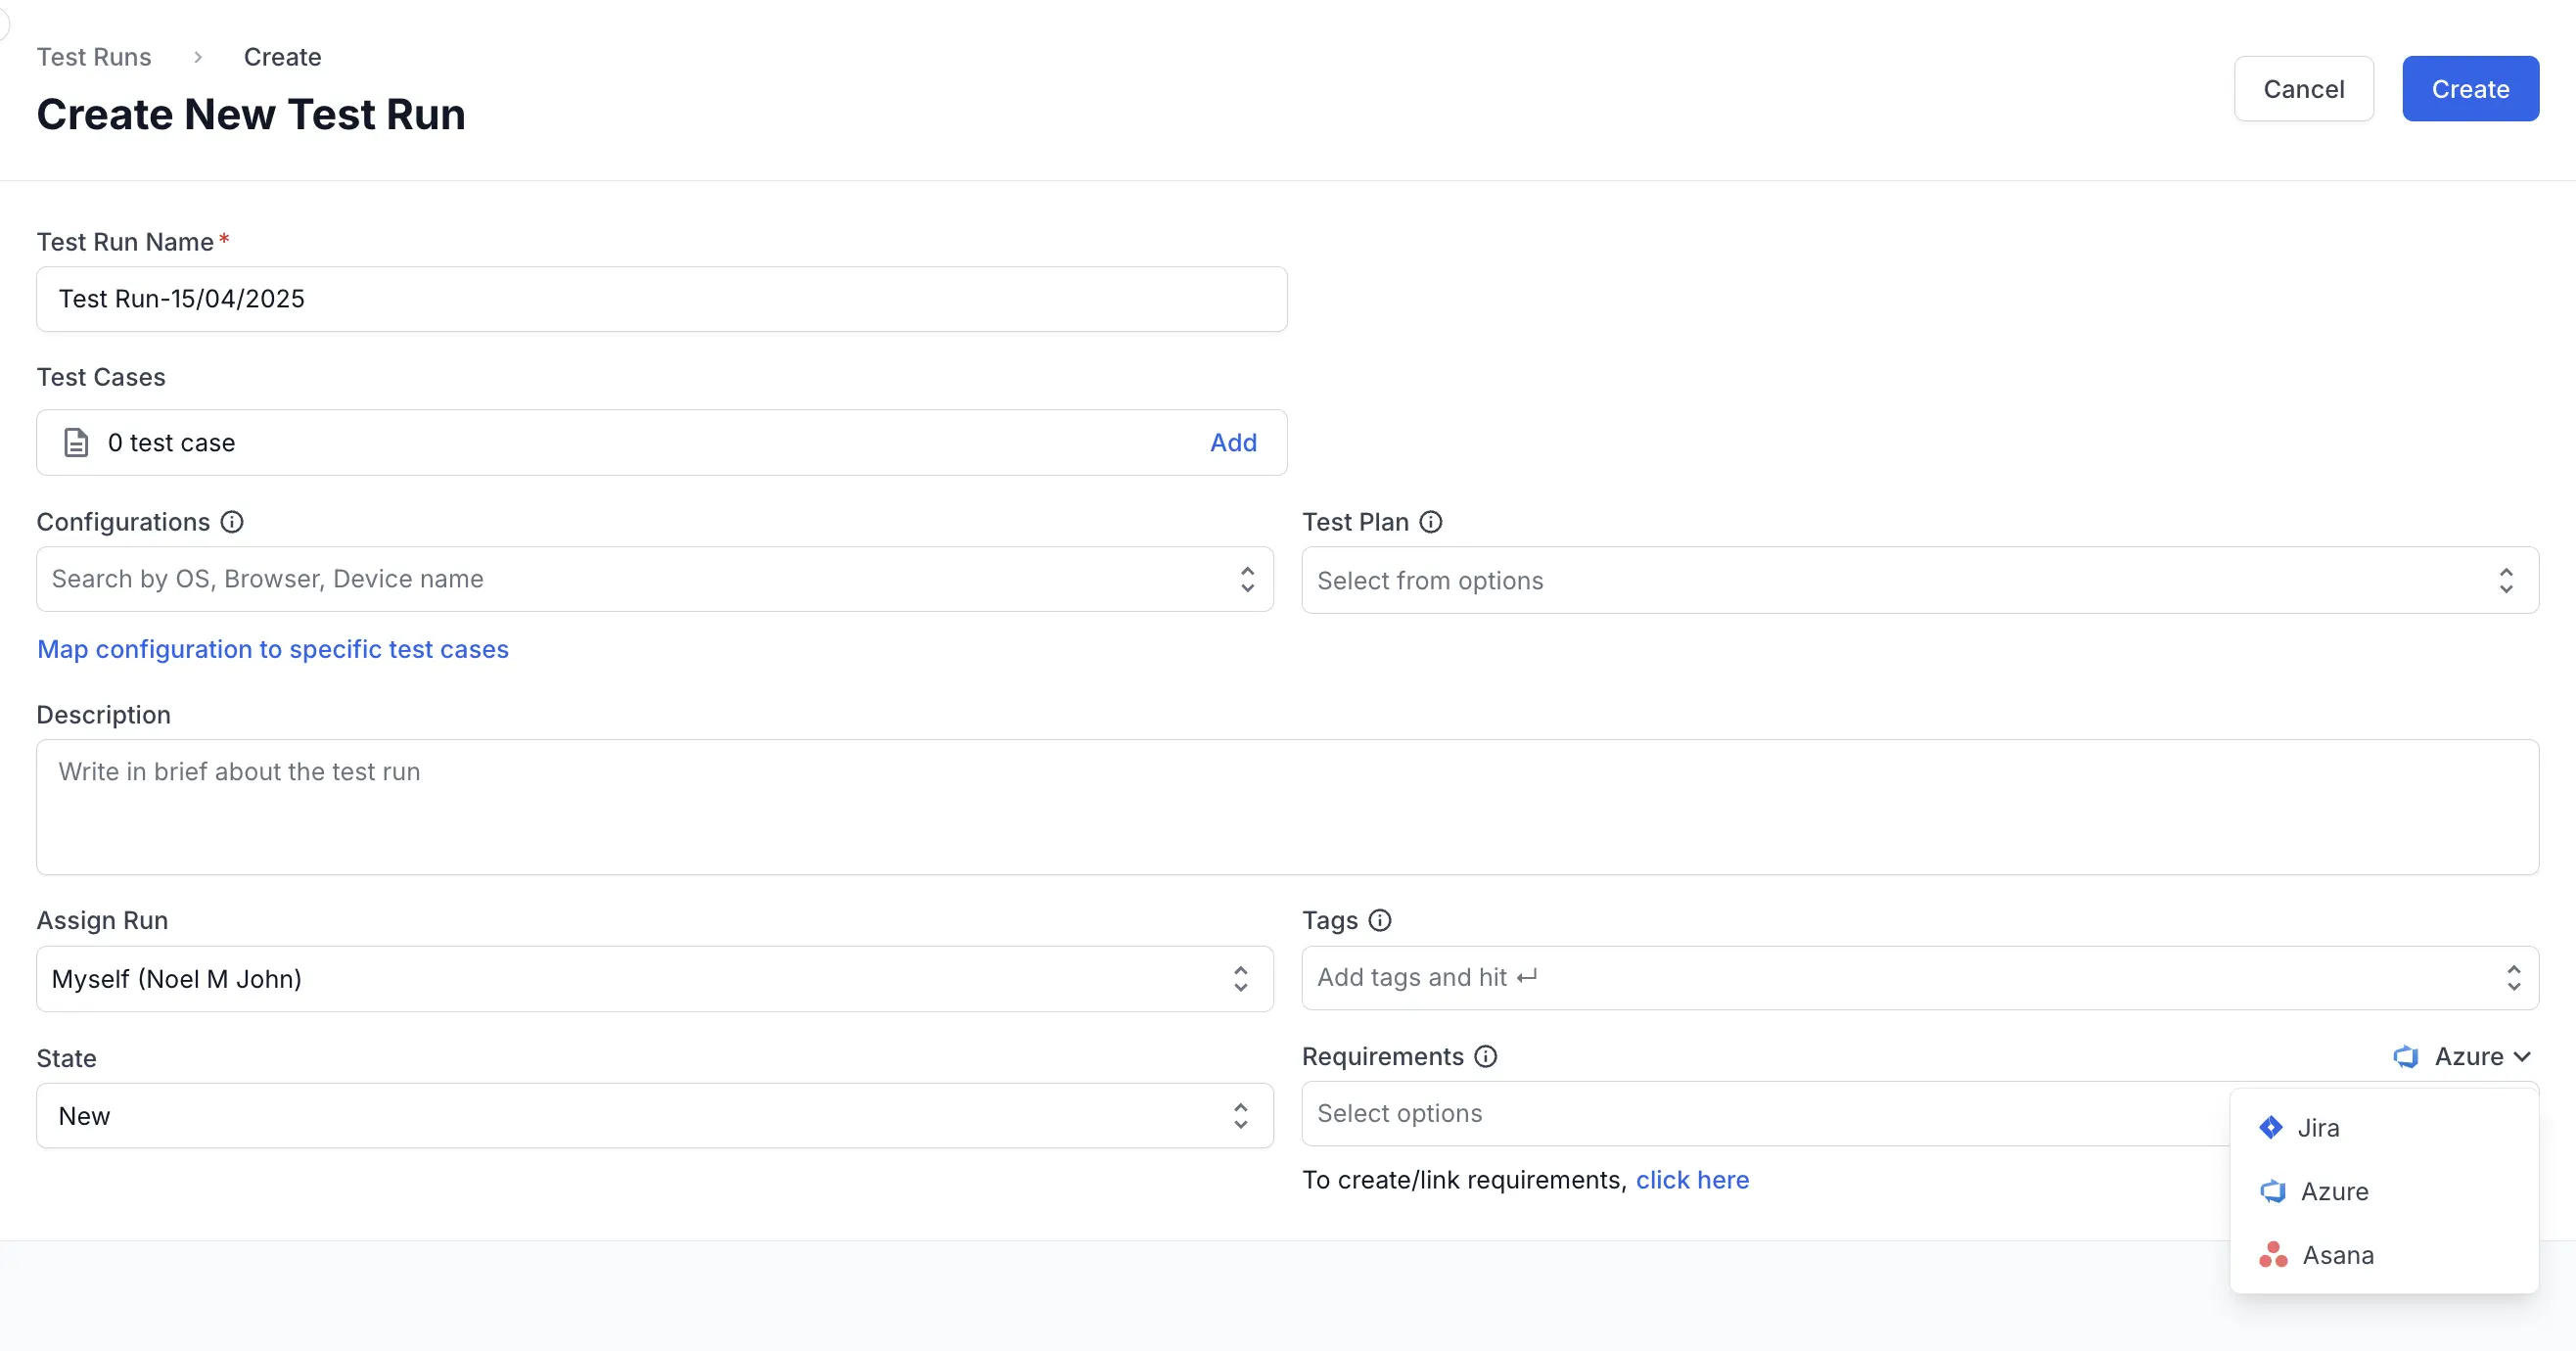Click the Jira diamond icon in the menu
The width and height of the screenshot is (2576, 1351).
2271,1128
